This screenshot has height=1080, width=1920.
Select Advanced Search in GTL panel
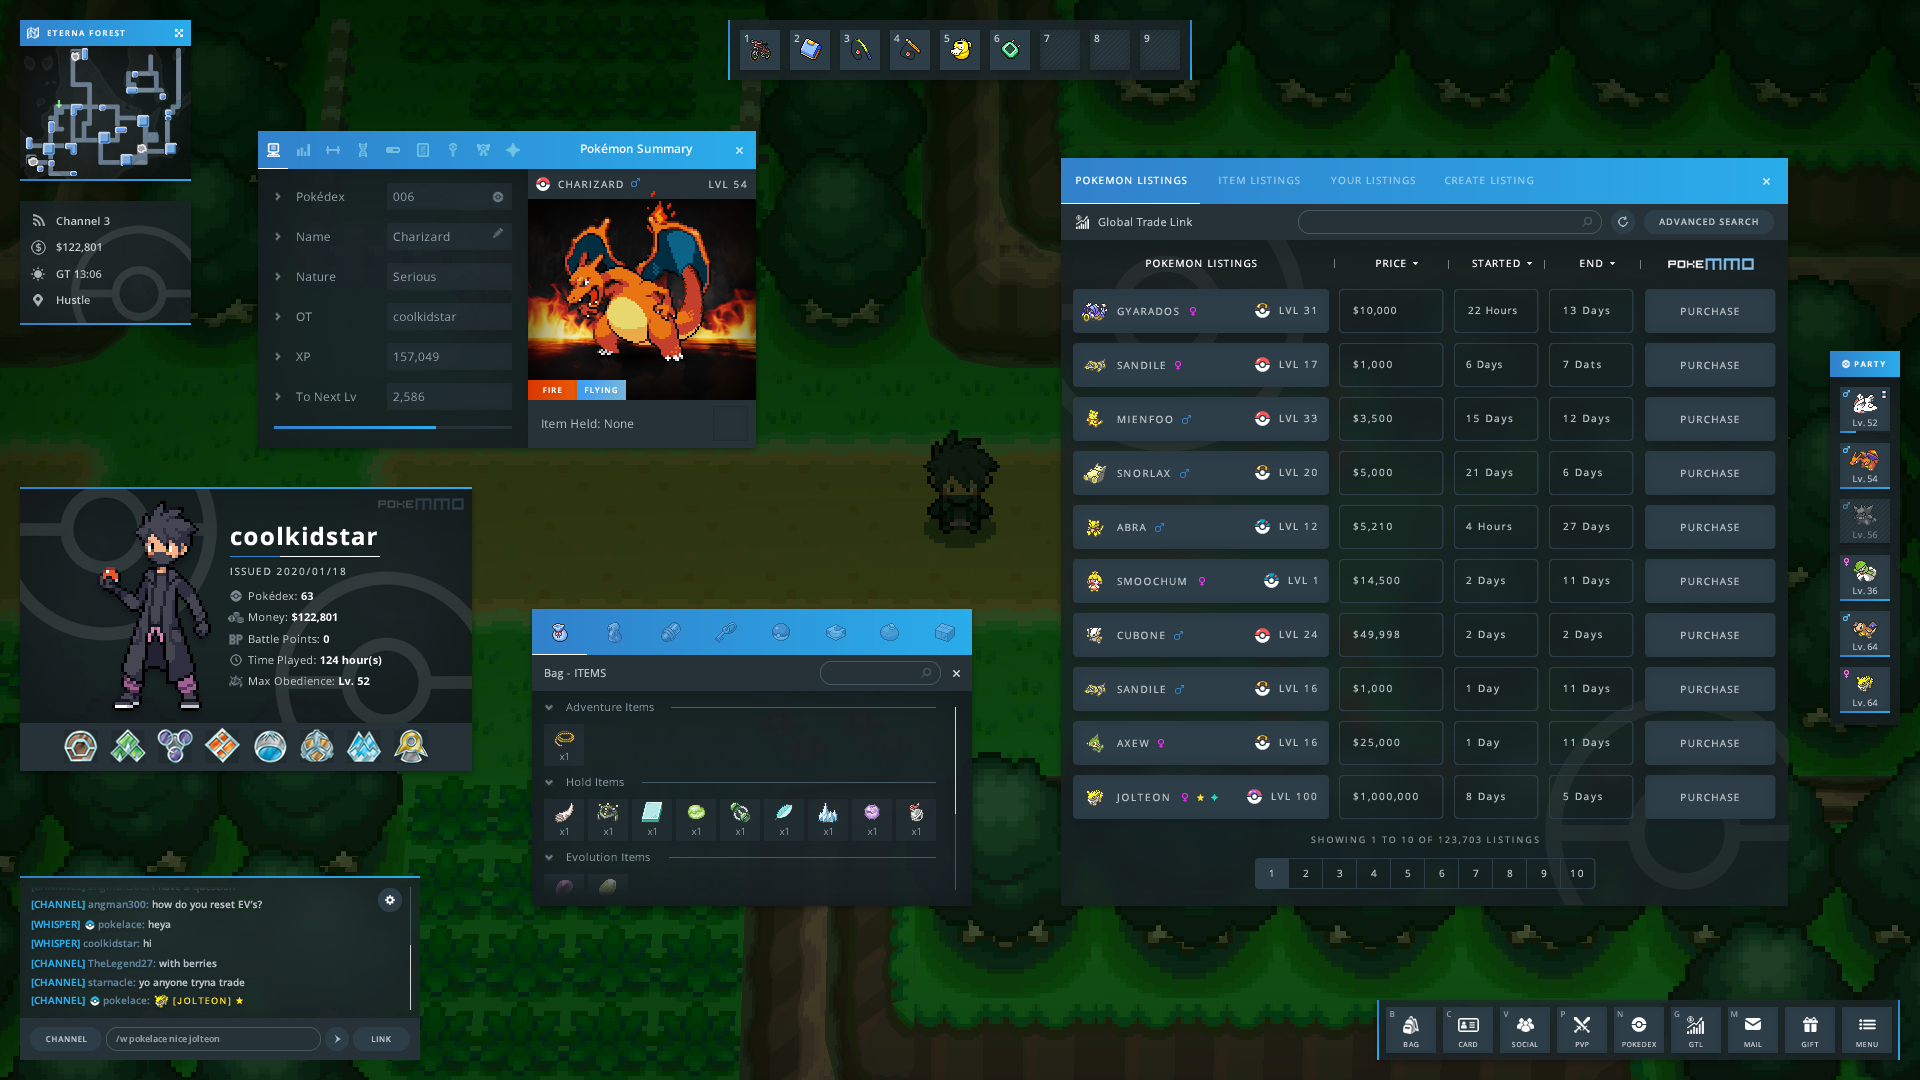pos(1709,220)
